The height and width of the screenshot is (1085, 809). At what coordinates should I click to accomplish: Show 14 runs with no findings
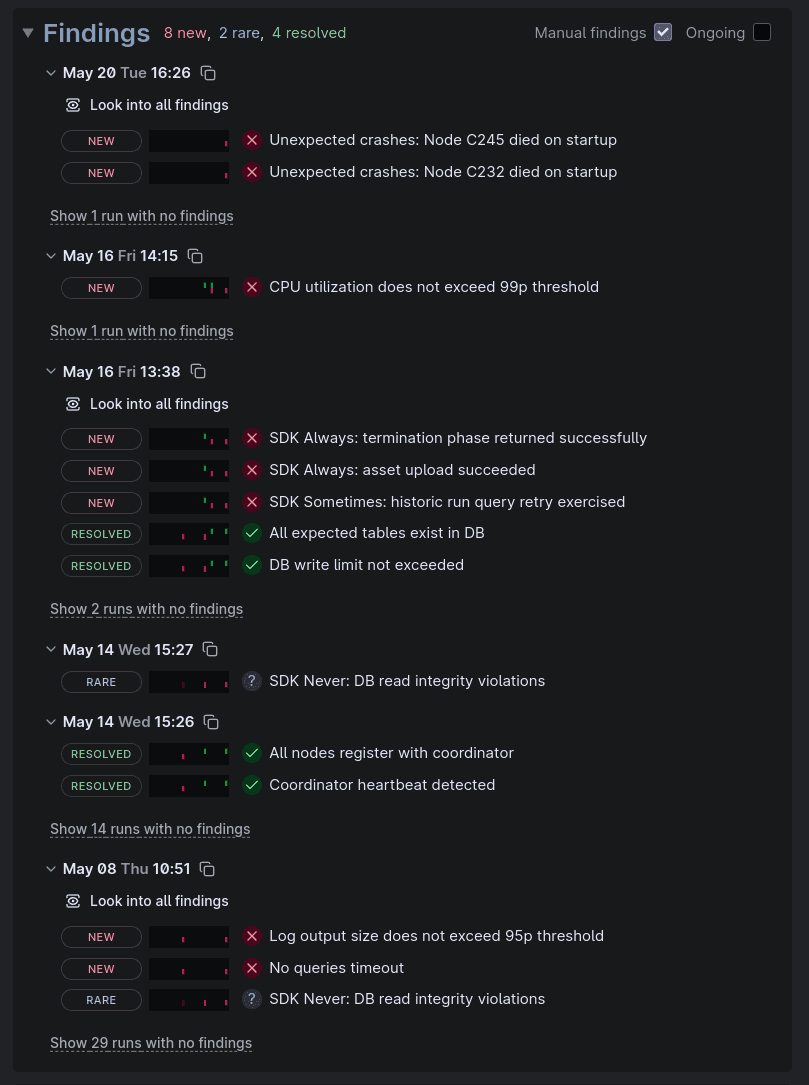pyautogui.click(x=150, y=829)
